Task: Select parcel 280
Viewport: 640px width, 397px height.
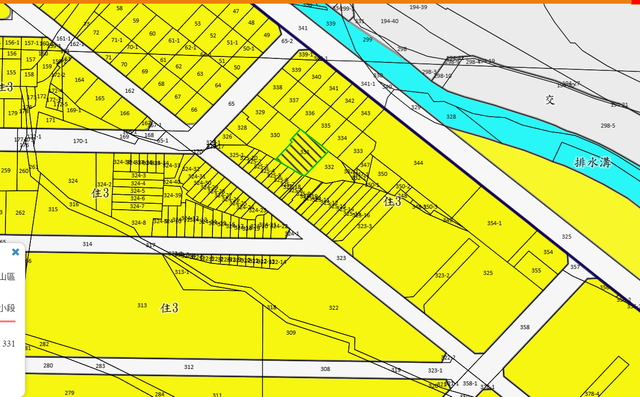Action: tap(48, 366)
